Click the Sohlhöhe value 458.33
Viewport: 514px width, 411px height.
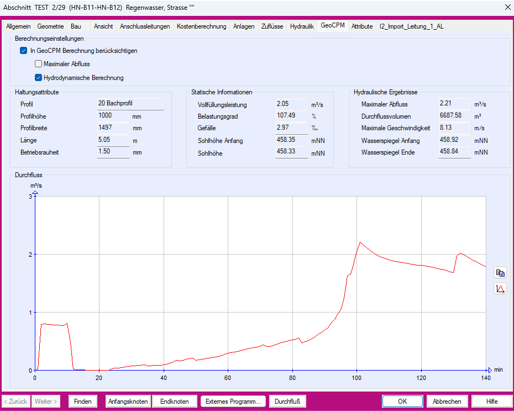(x=291, y=152)
